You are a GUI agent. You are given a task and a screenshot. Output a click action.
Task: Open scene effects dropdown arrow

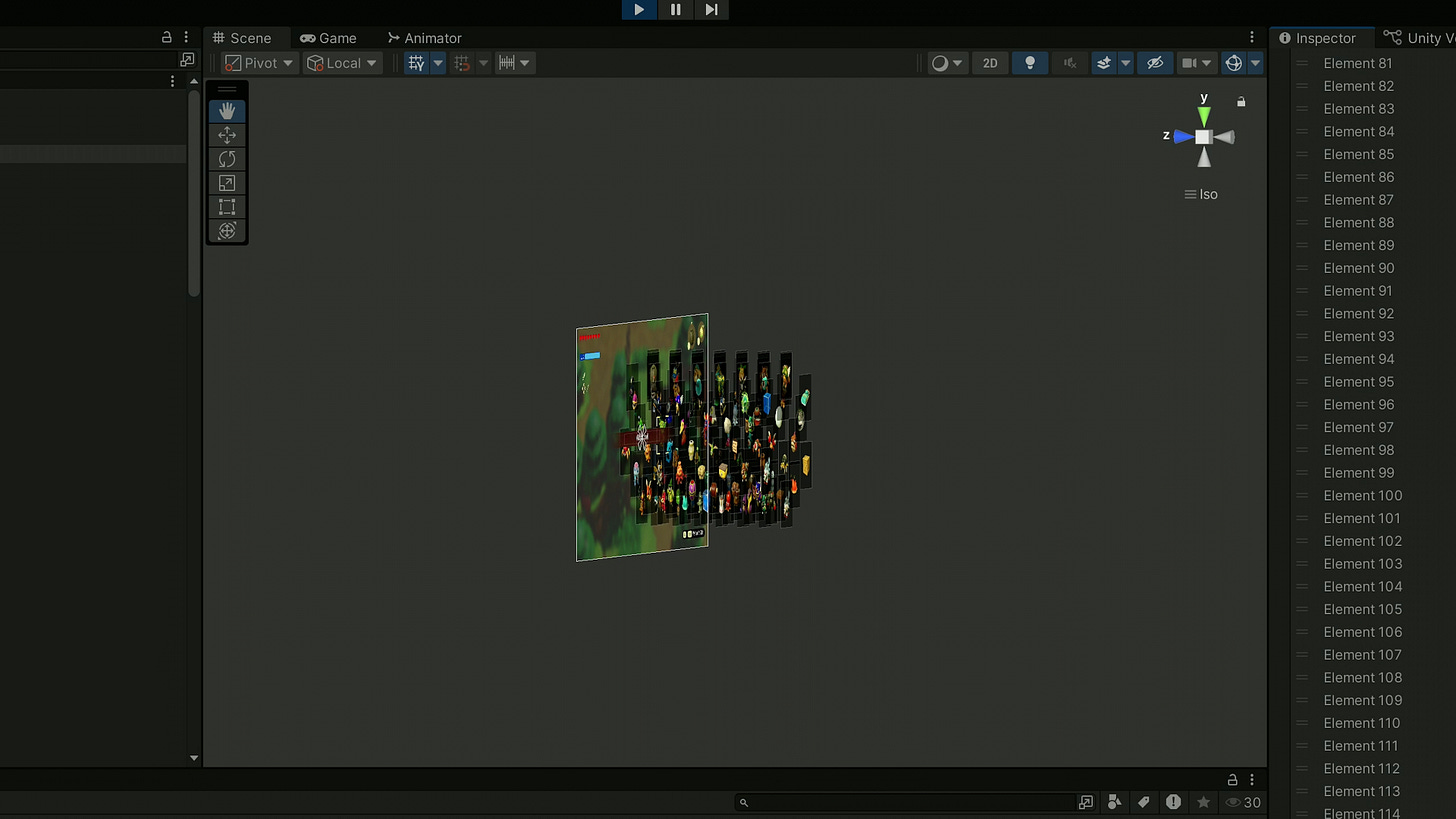click(x=1125, y=63)
